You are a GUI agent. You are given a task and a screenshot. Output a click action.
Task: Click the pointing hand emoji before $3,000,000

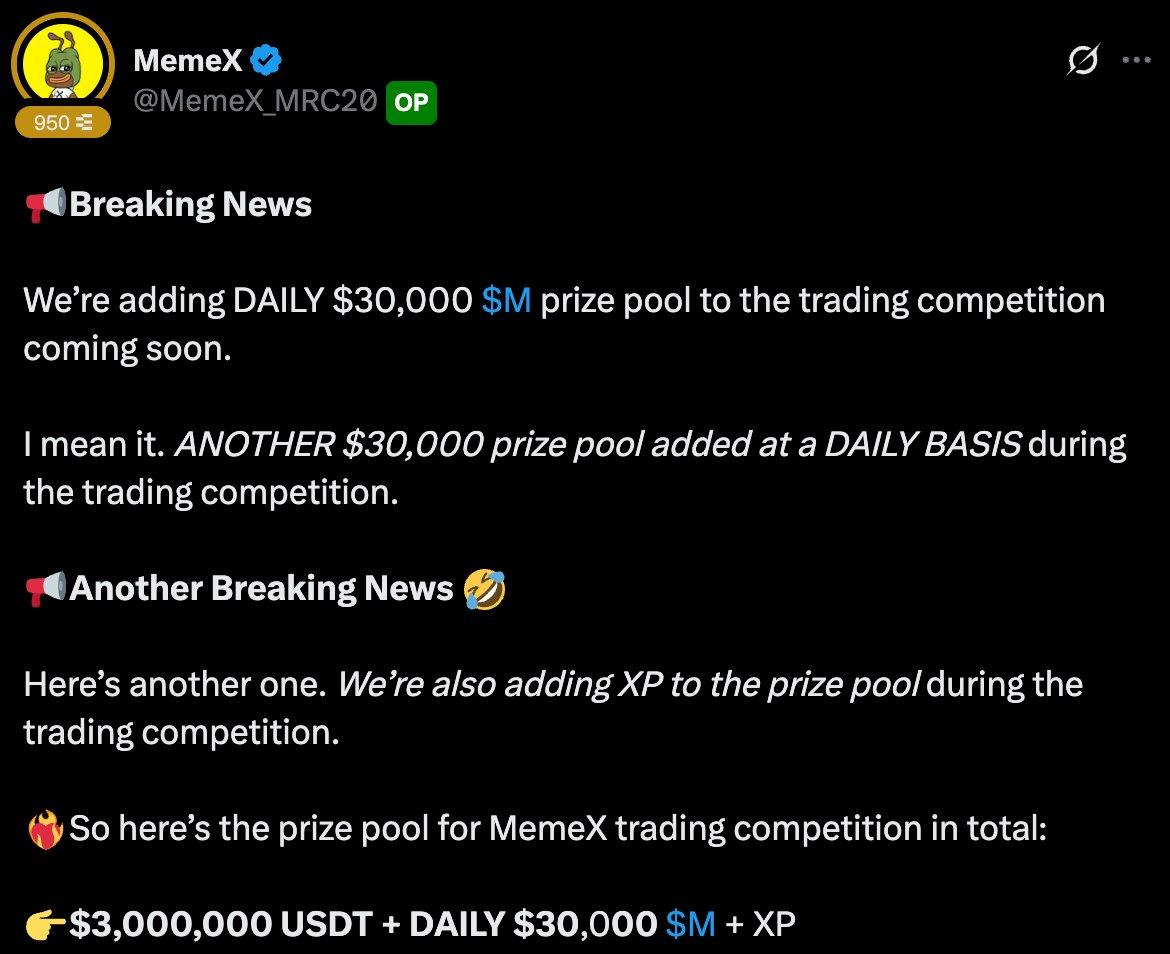(x=45, y=925)
